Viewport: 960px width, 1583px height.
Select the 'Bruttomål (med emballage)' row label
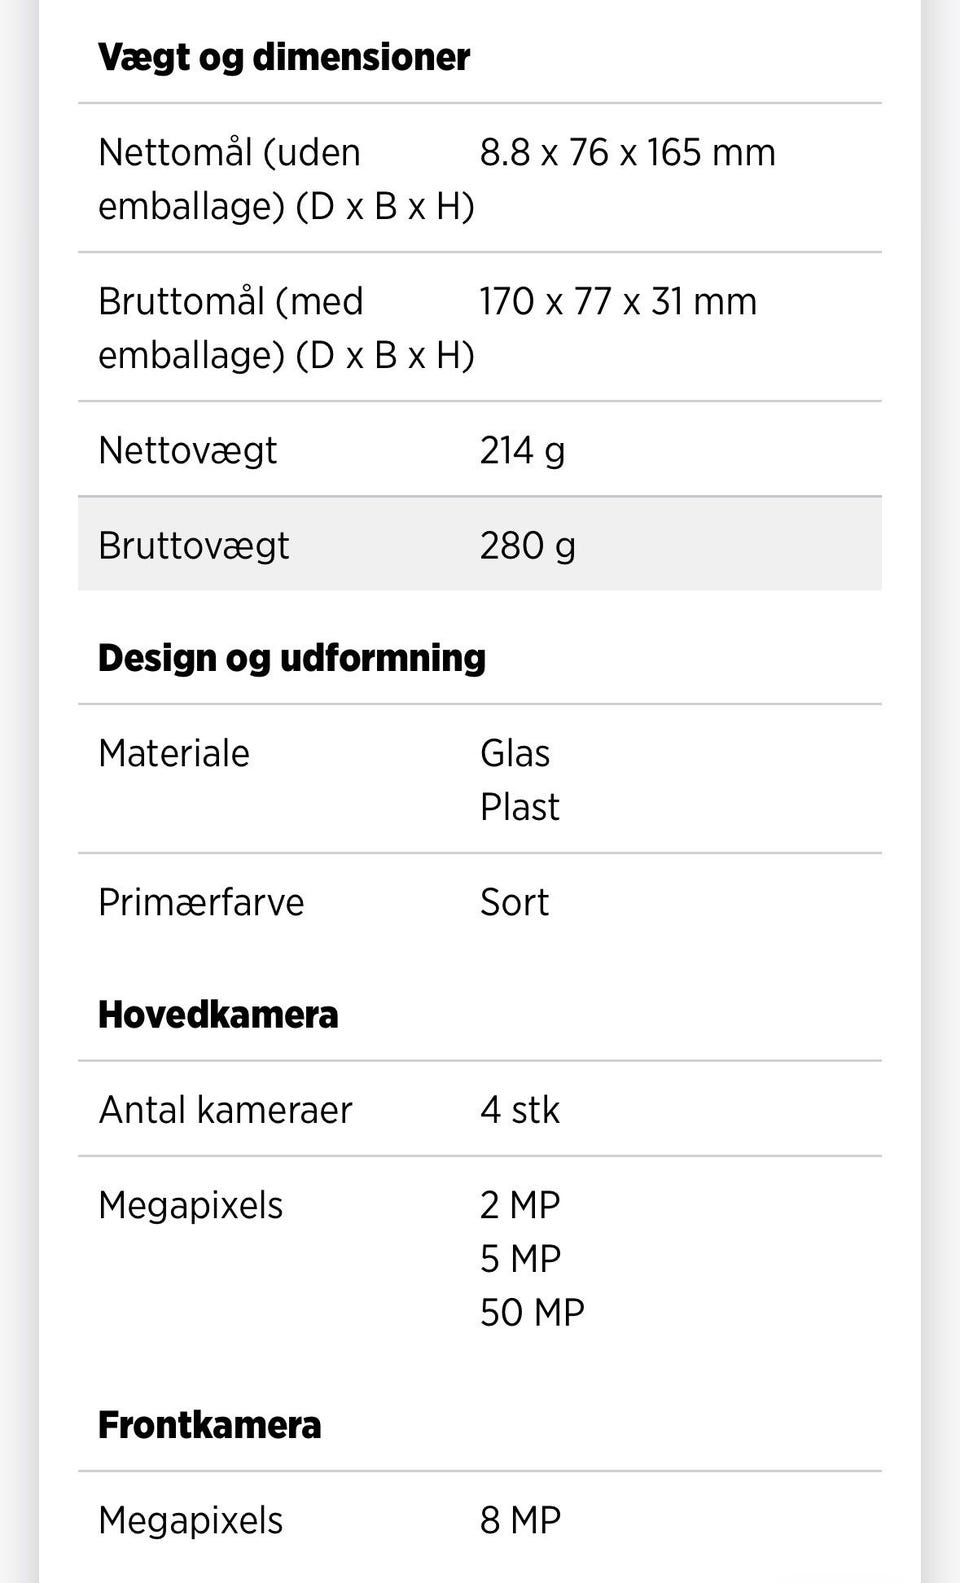click(x=285, y=328)
